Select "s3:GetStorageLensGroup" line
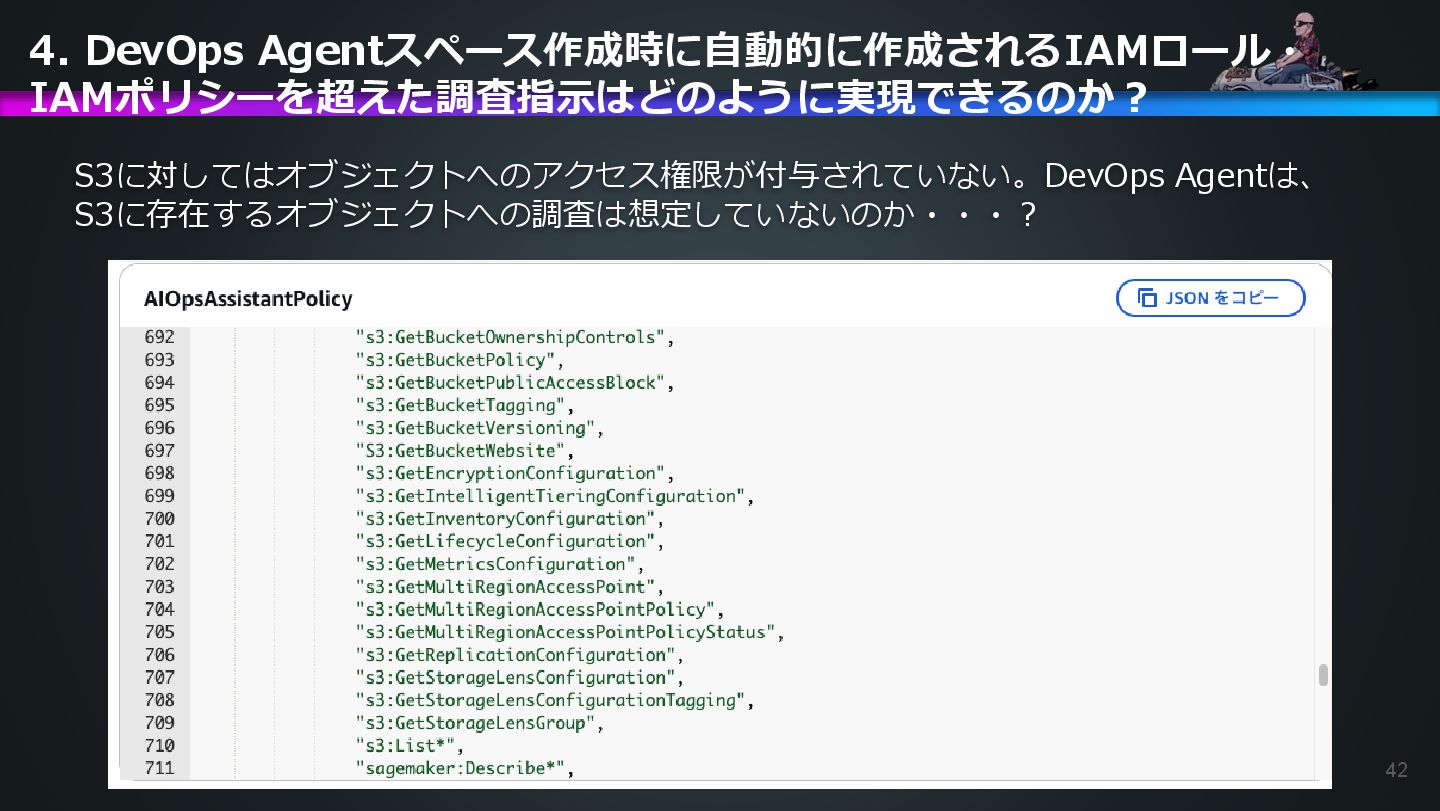This screenshot has width=1440, height=811. (x=480, y=723)
